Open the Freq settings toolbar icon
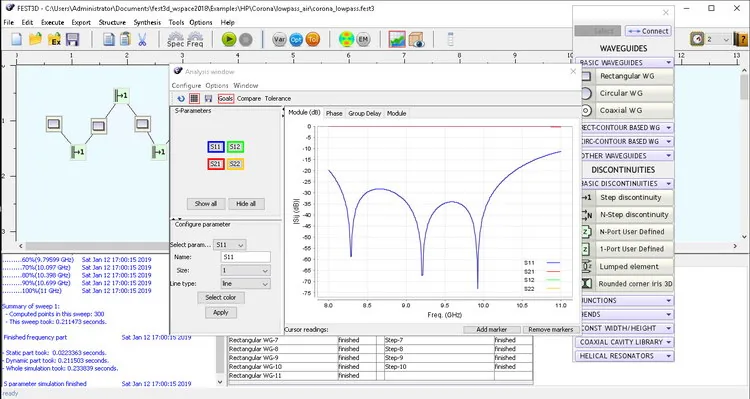The height and width of the screenshot is (399, 750). (195, 39)
